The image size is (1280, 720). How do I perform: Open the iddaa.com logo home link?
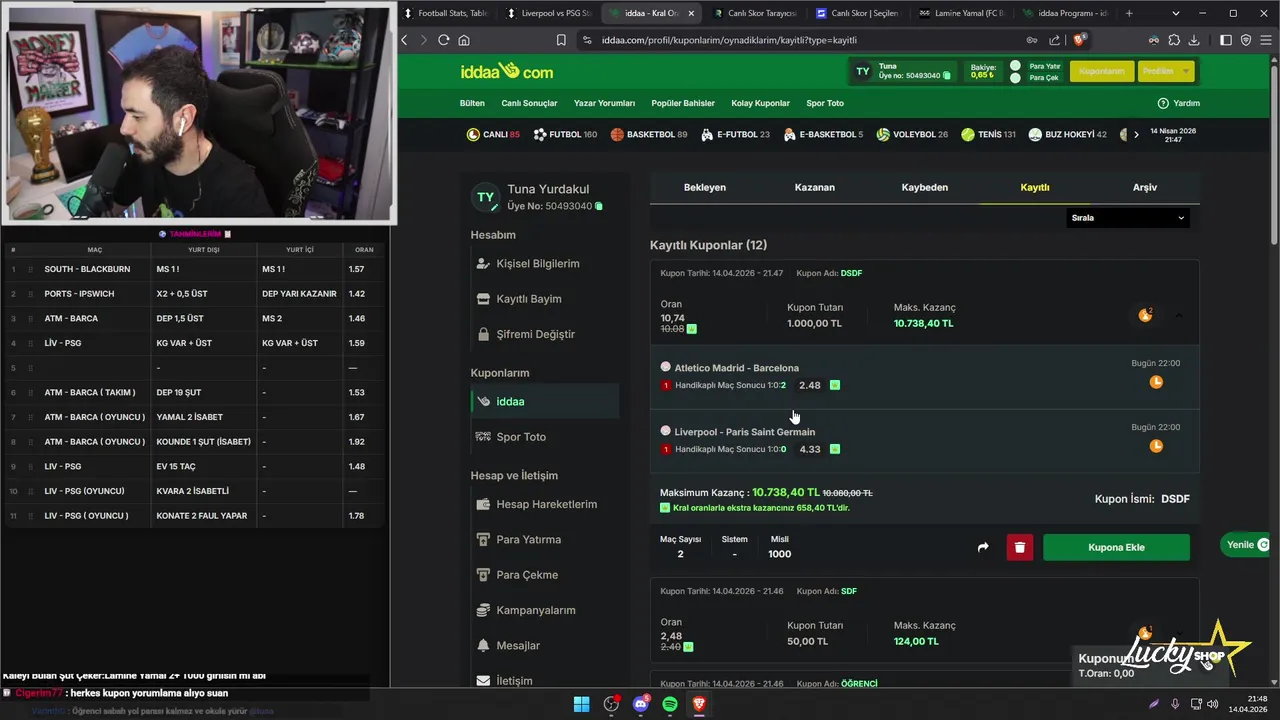tap(506, 71)
